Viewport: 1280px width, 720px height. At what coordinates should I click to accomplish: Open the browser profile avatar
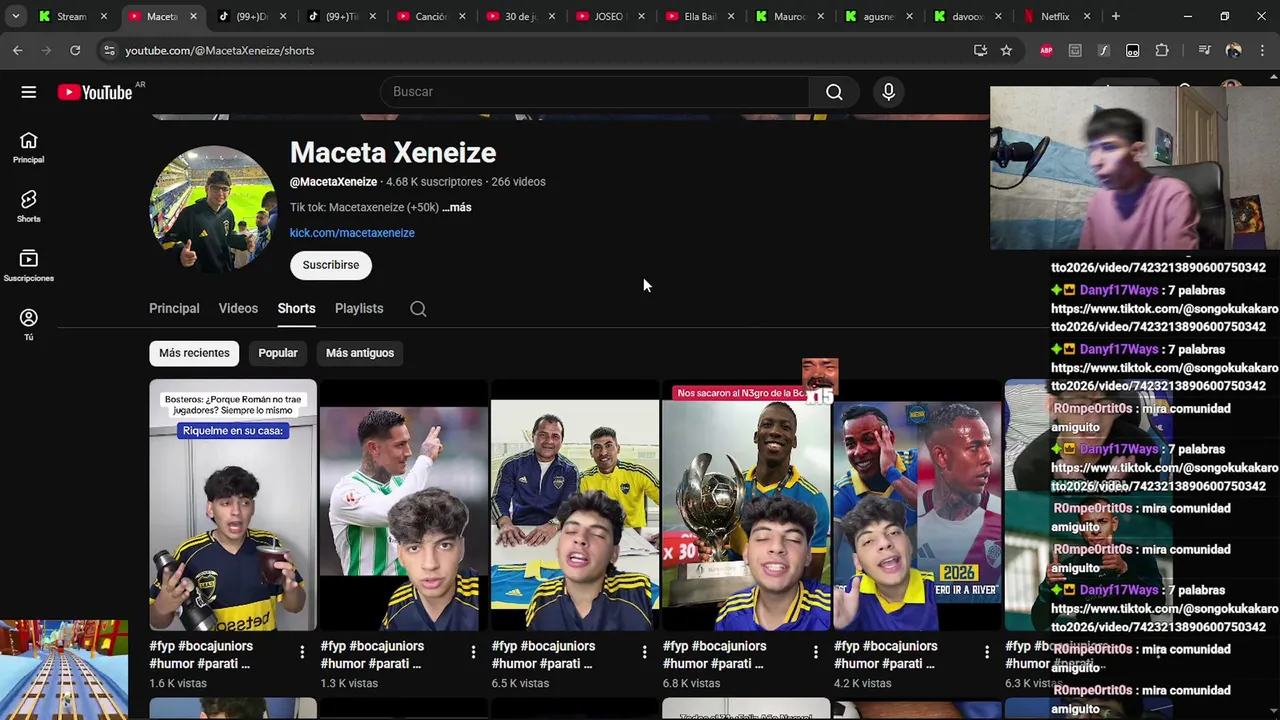(x=1233, y=50)
